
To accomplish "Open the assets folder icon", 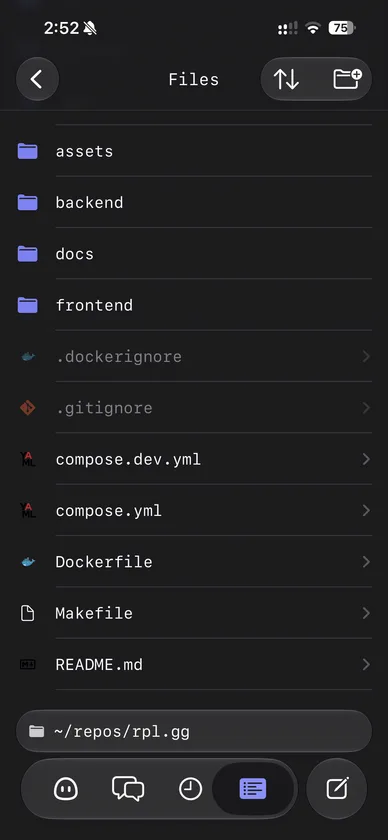I will [27, 151].
